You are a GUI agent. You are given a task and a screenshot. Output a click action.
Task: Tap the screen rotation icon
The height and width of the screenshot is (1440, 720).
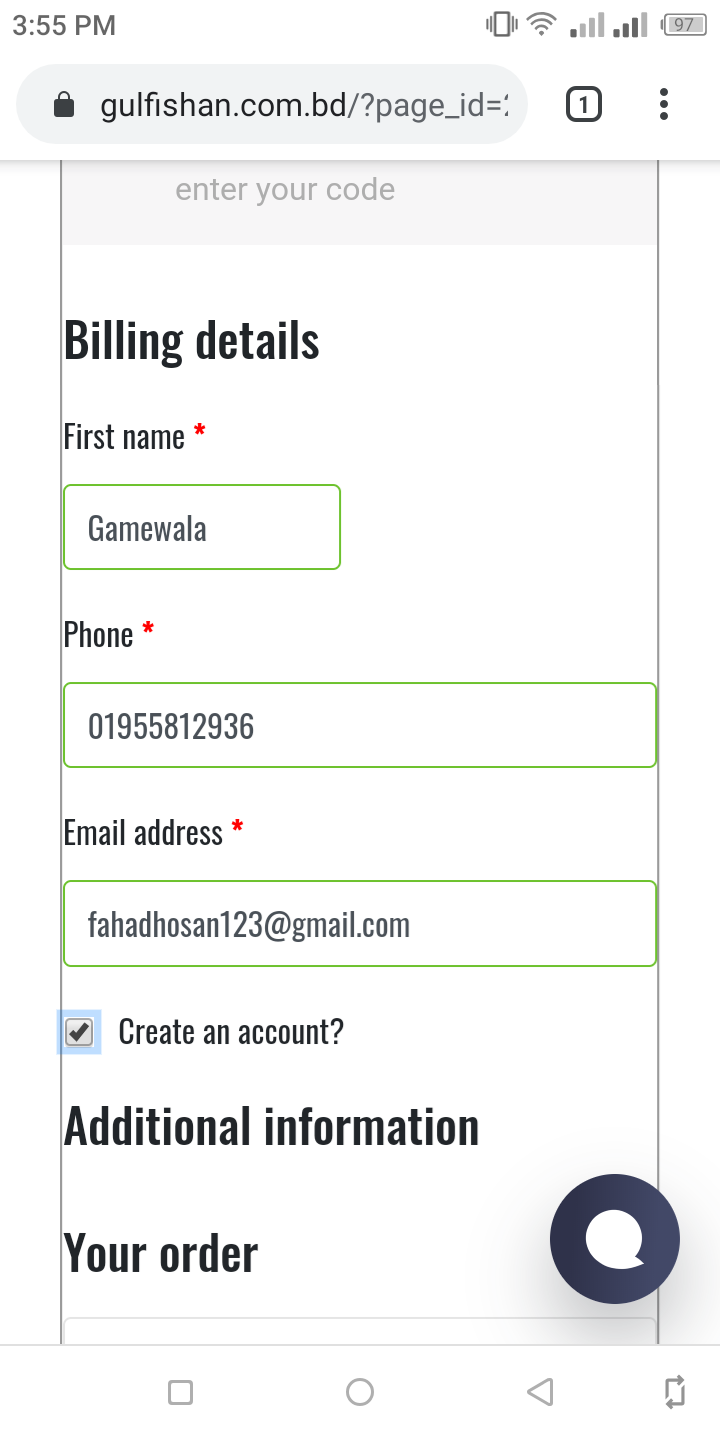(x=675, y=1392)
